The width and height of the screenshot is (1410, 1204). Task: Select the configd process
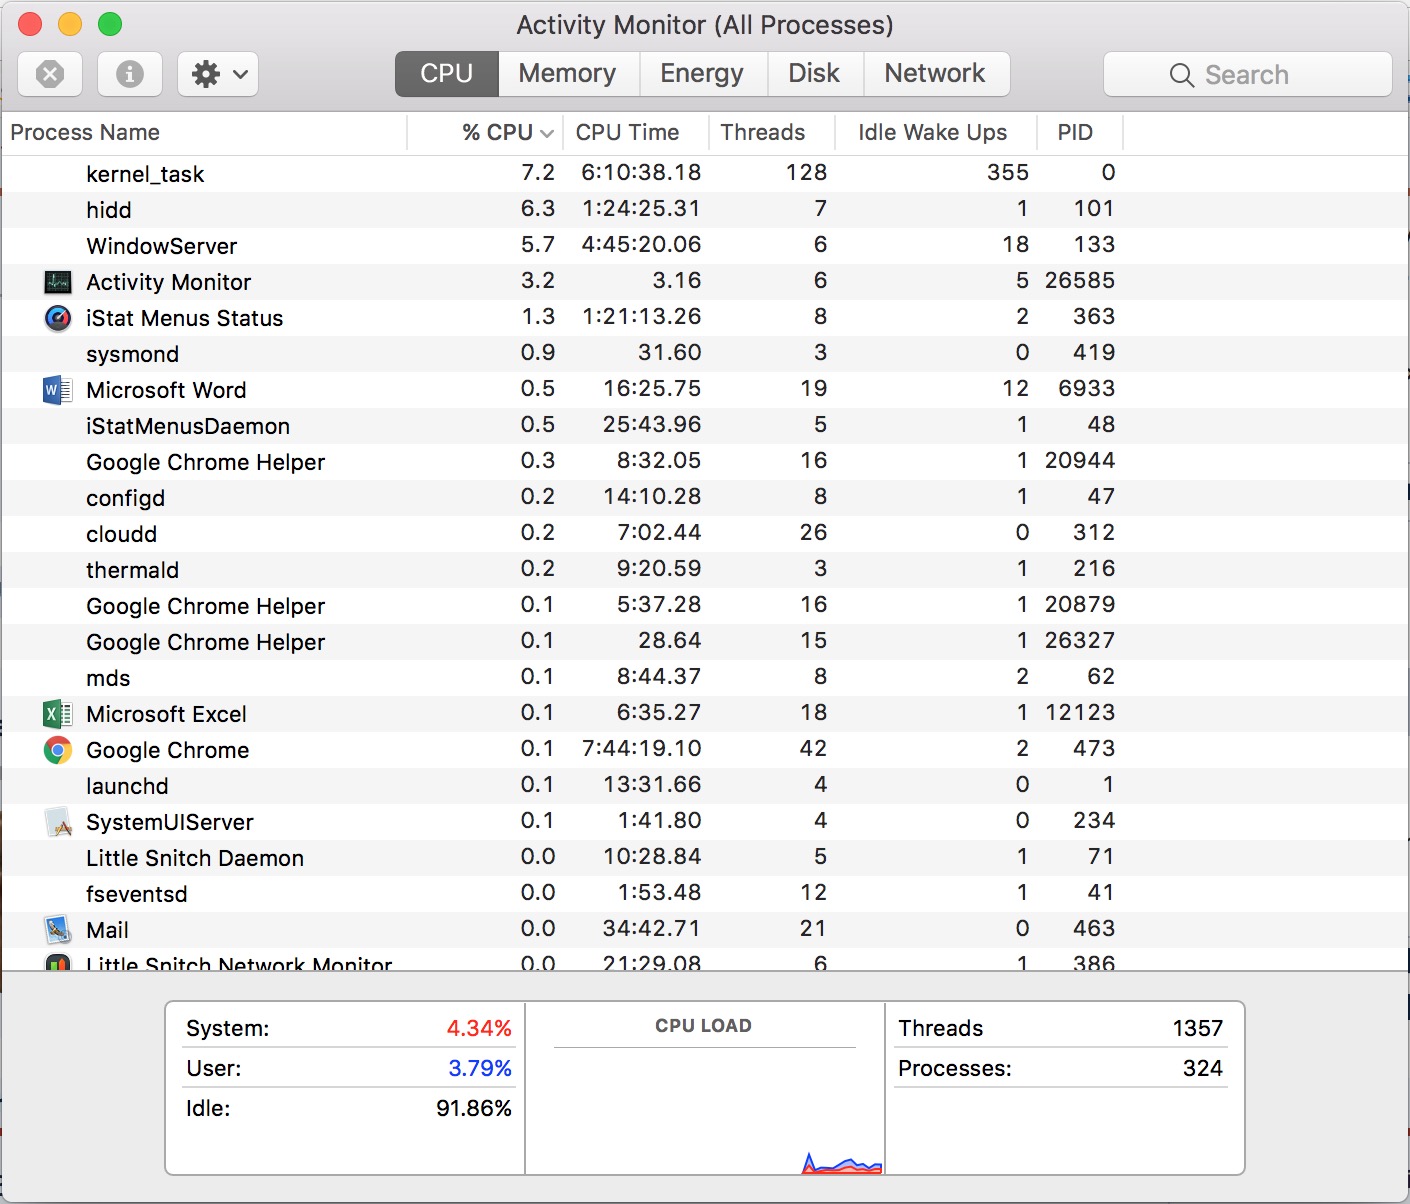pos(705,498)
